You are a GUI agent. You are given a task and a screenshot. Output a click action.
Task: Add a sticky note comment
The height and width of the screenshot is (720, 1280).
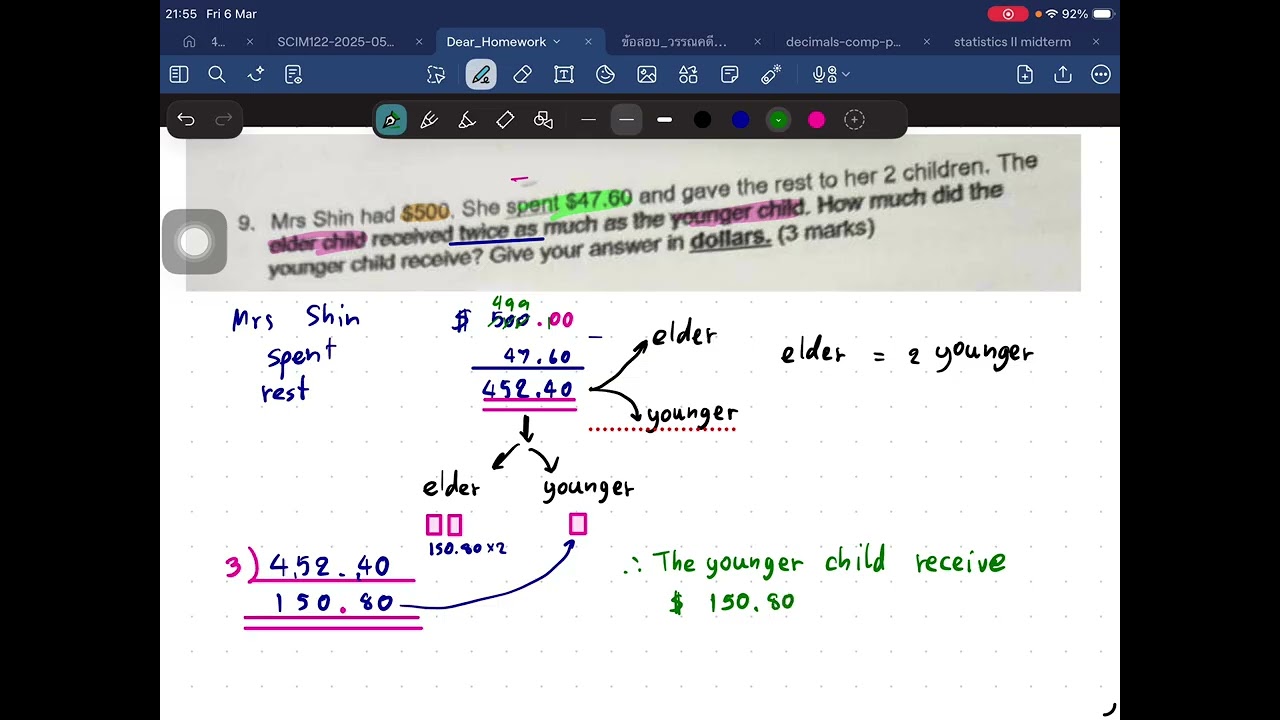(x=730, y=74)
